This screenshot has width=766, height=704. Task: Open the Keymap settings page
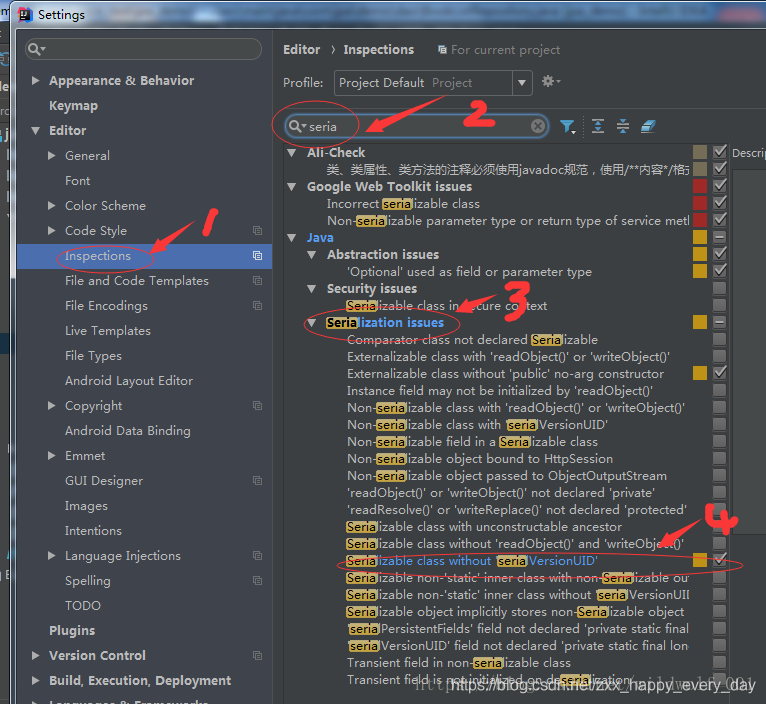[73, 106]
